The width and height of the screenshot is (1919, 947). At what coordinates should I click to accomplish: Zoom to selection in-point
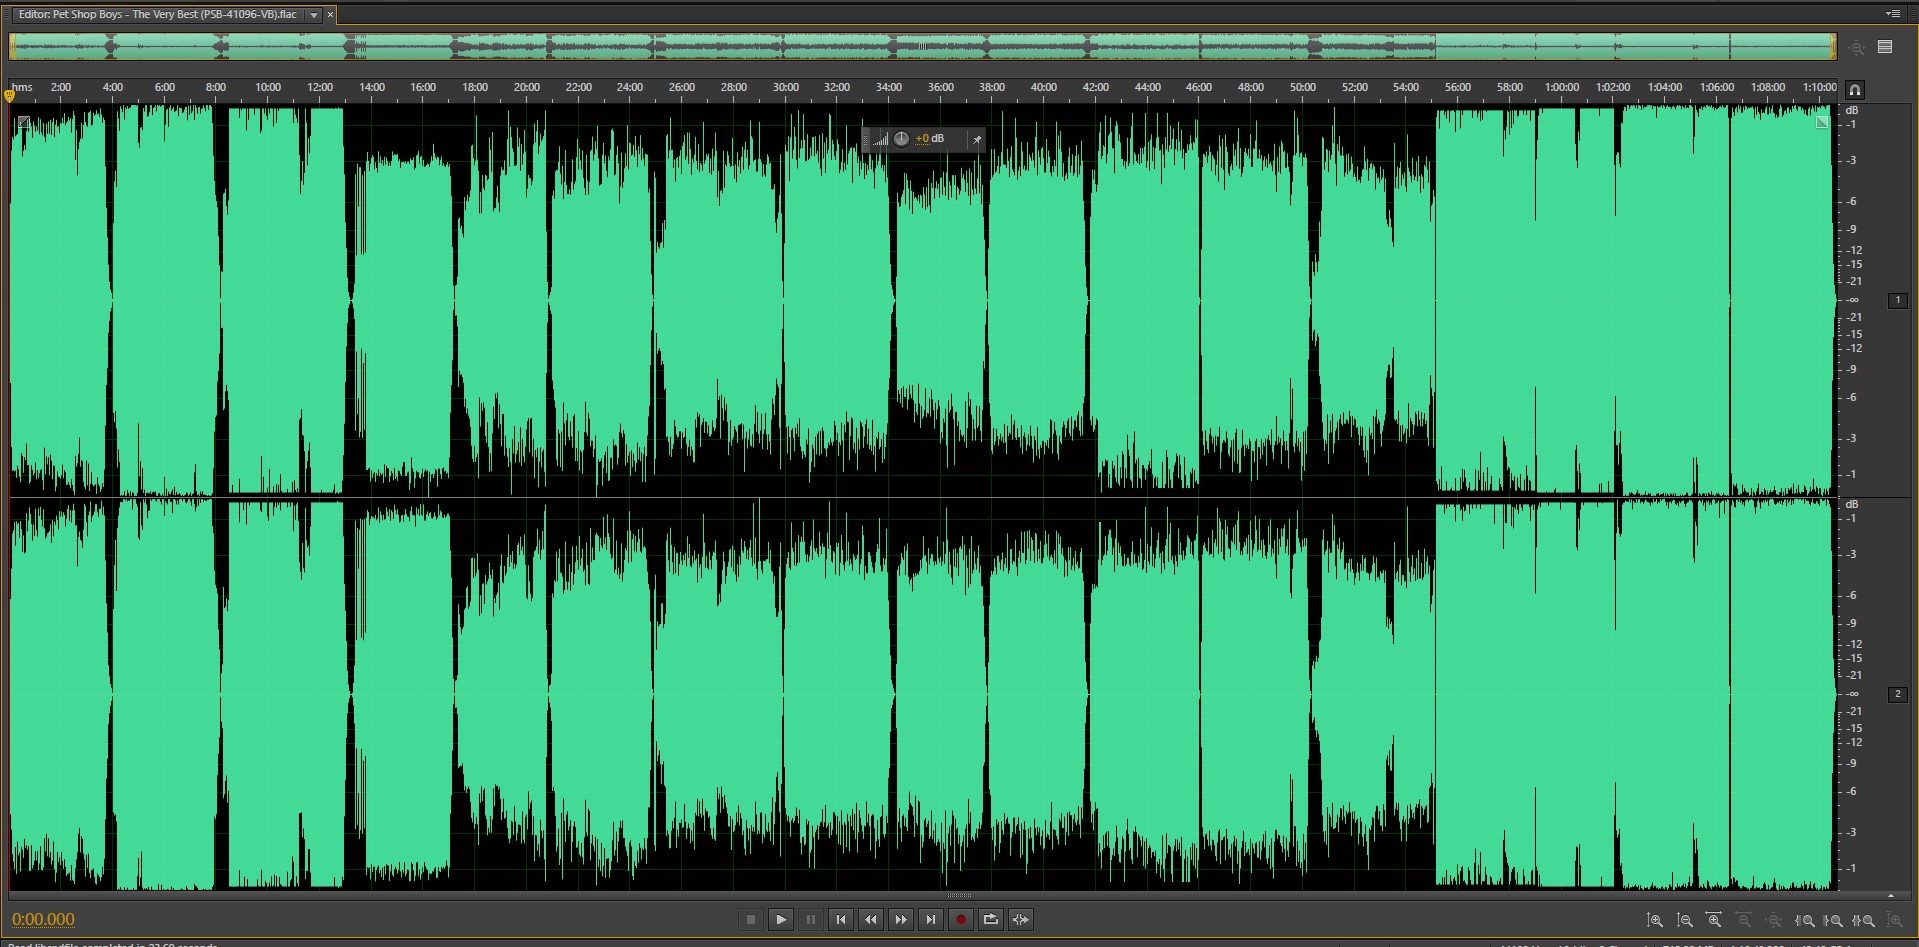(x=1804, y=920)
